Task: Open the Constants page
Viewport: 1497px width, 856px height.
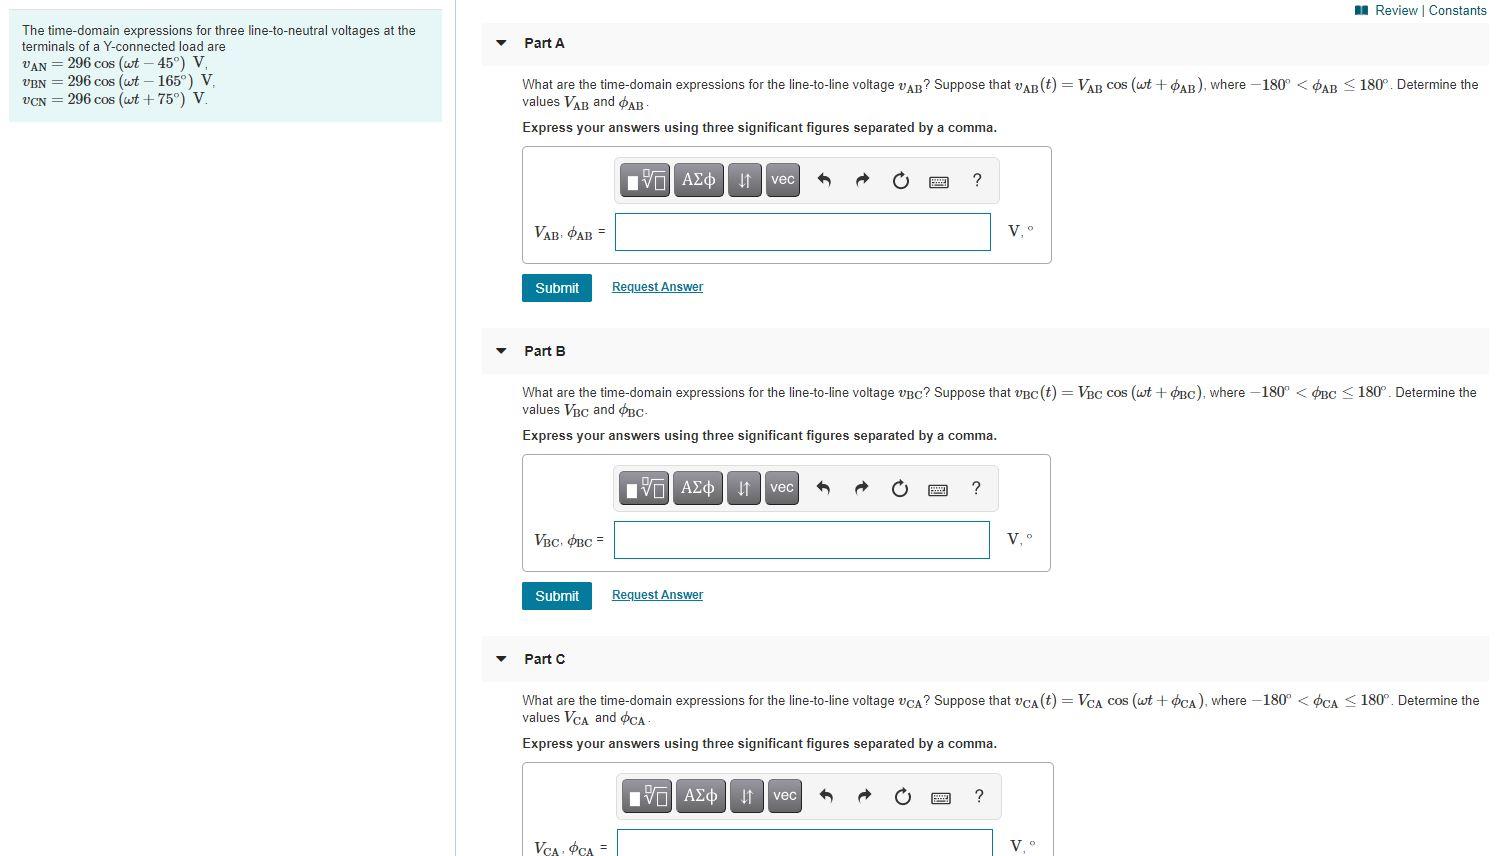Action: 1458,10
